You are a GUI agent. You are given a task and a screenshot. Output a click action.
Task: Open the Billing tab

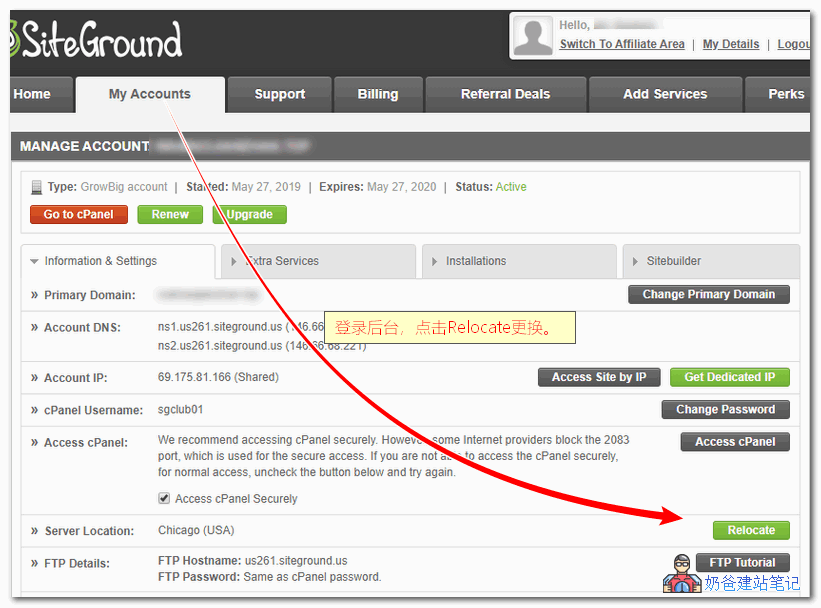pos(378,94)
